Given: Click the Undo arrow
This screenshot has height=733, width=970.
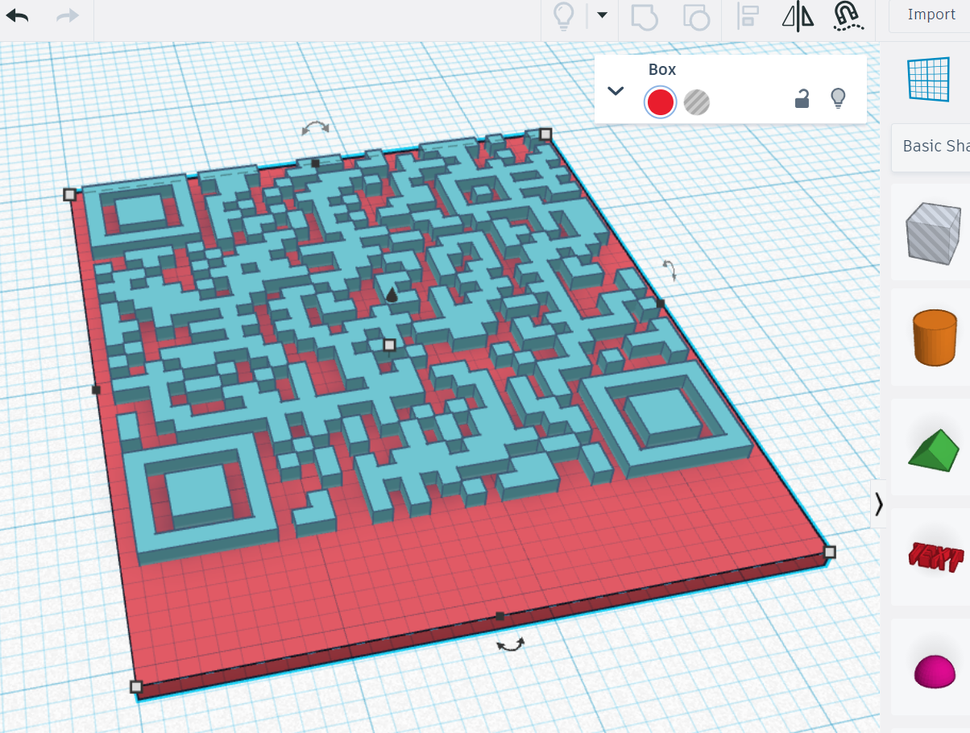Looking at the screenshot, I should (x=18, y=16).
